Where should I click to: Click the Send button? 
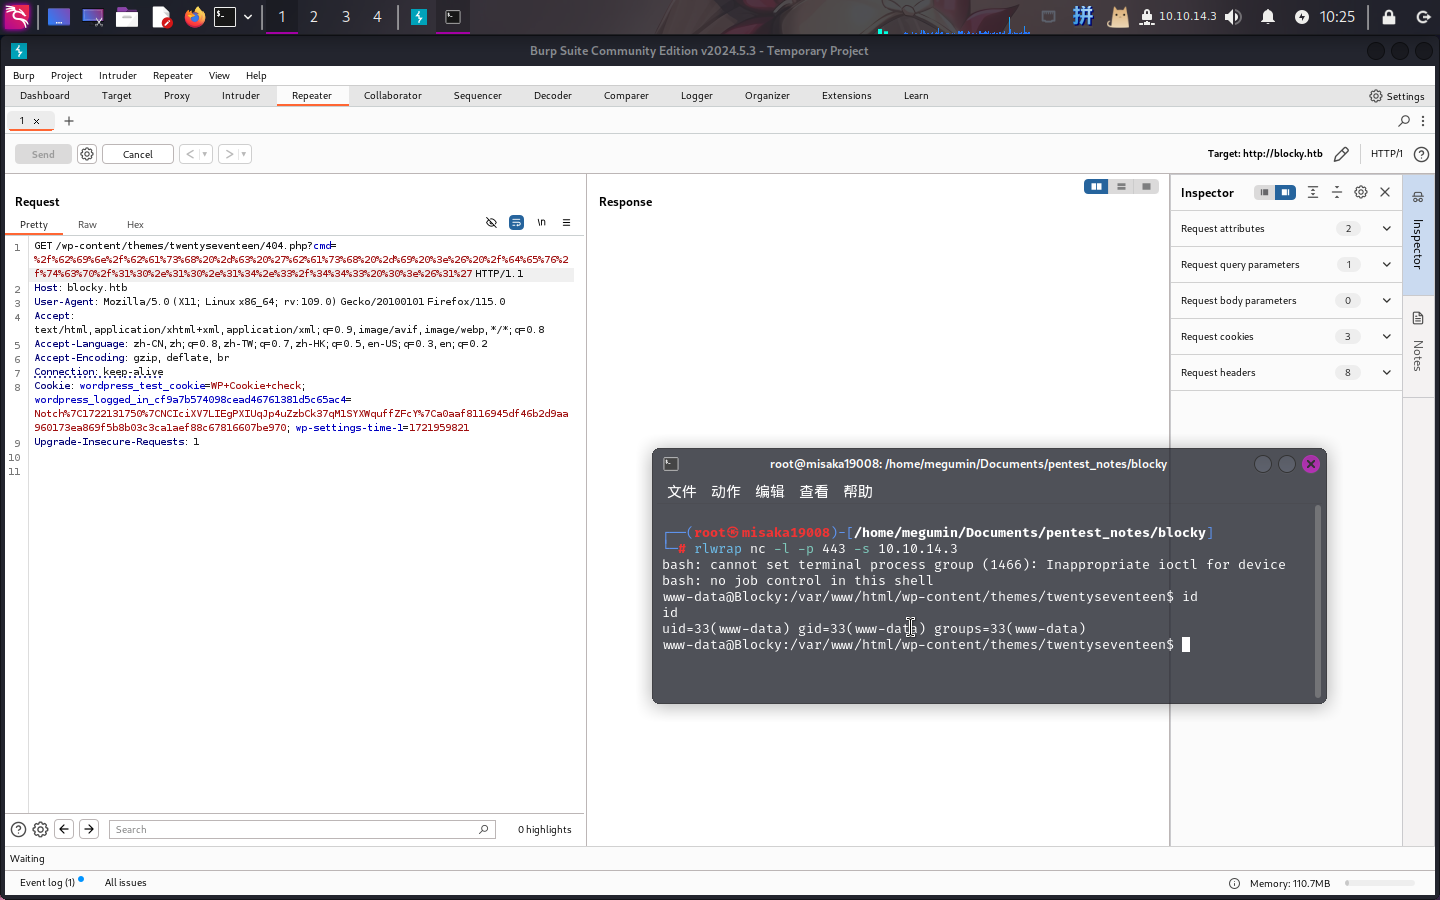tap(43, 154)
